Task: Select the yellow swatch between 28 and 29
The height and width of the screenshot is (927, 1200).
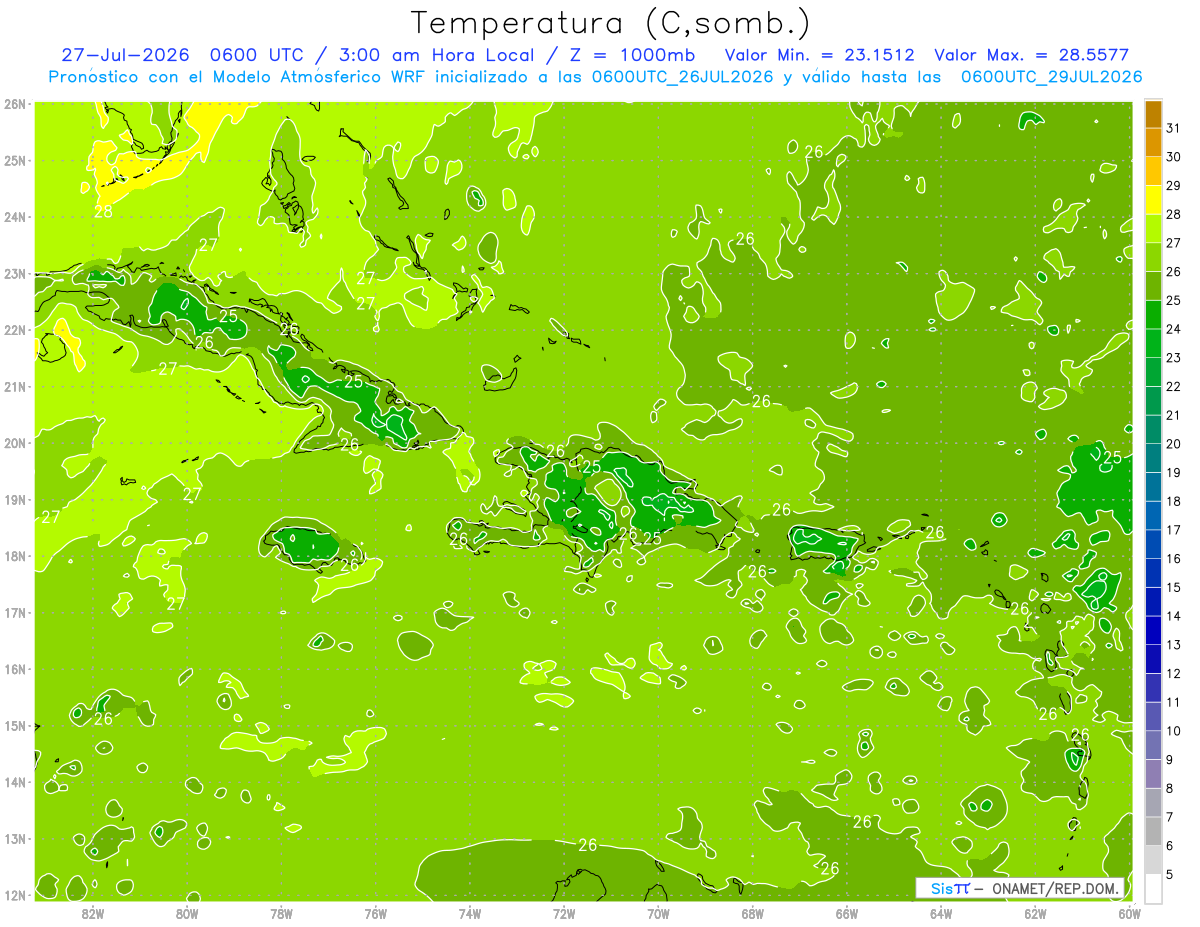Action: pos(1153,201)
